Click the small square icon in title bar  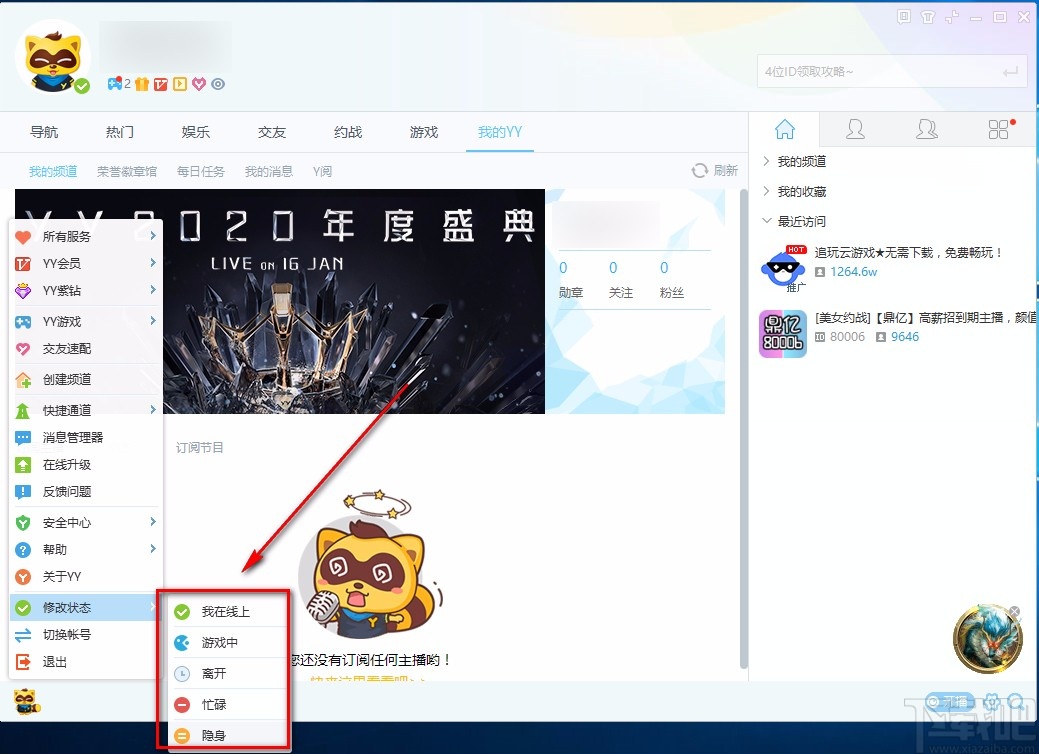903,17
